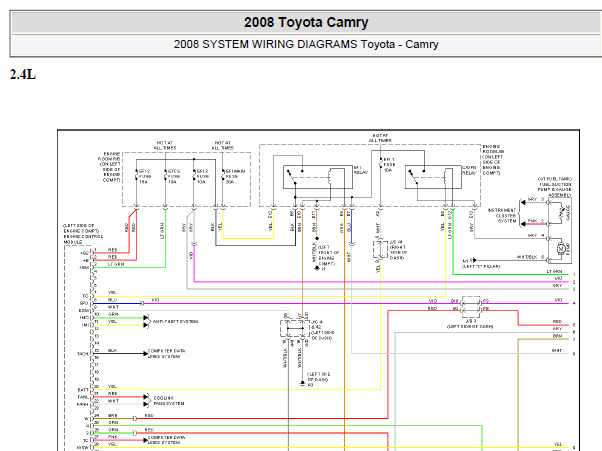The height and width of the screenshot is (451, 602).
Task: Click the J/C 4 junction connector box at center
Action: 295,329
